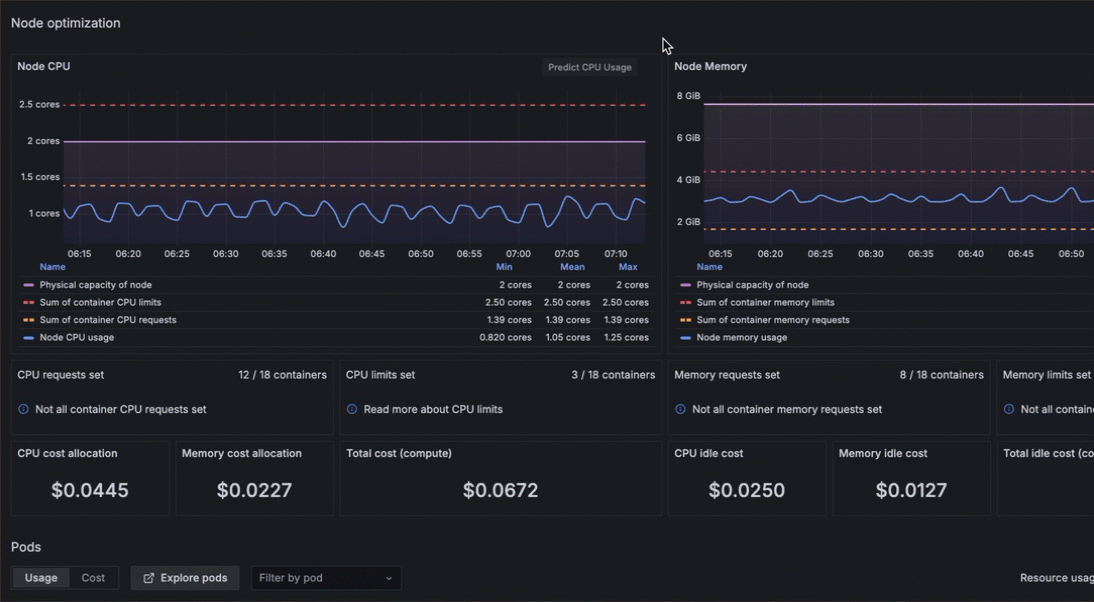1094x602 pixels.
Task: Click the info icon in Memory limits set panel
Action: pos(1009,409)
